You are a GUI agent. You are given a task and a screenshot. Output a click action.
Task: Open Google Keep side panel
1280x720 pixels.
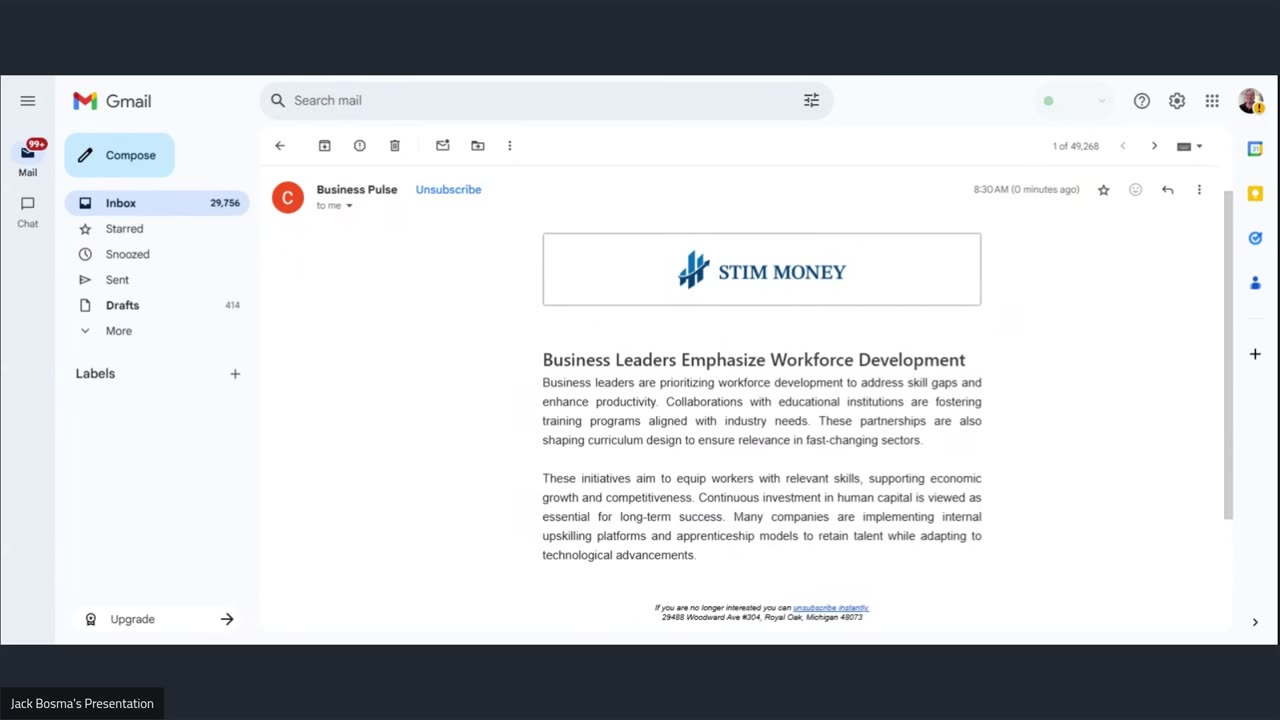[1255, 194]
